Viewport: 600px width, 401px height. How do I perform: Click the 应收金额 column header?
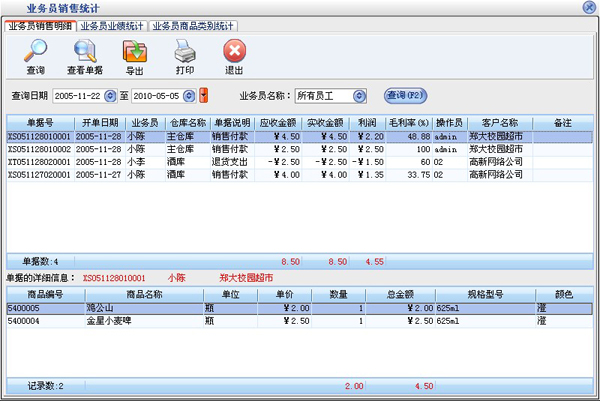(279, 122)
